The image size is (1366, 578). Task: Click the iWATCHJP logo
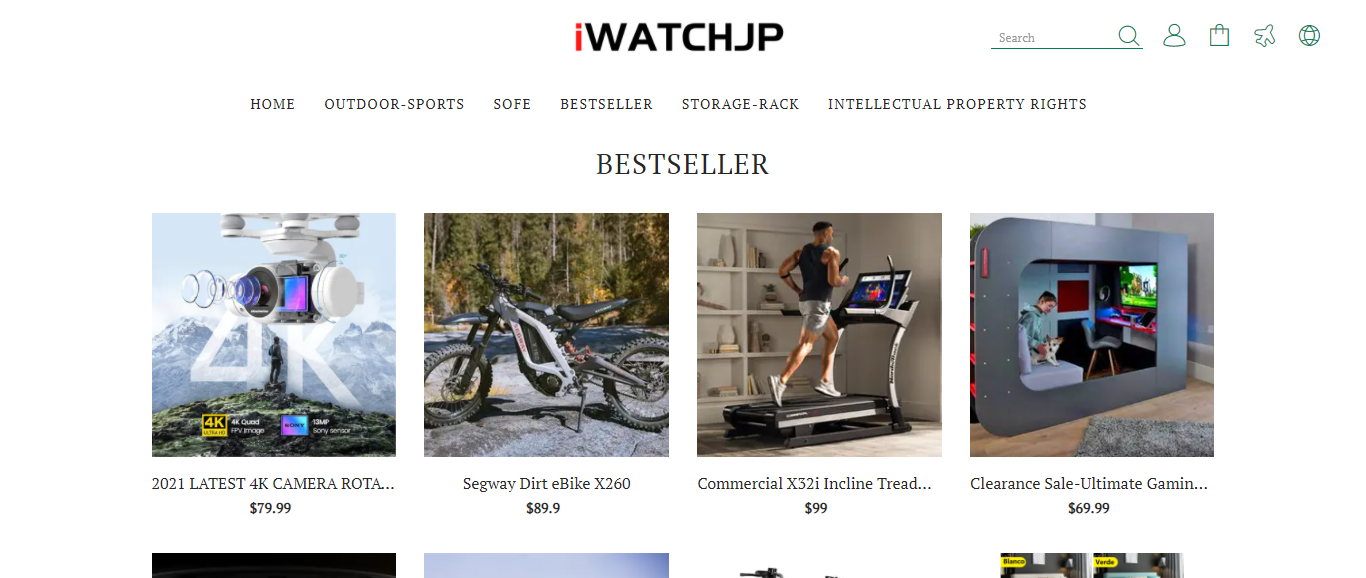[x=679, y=37]
